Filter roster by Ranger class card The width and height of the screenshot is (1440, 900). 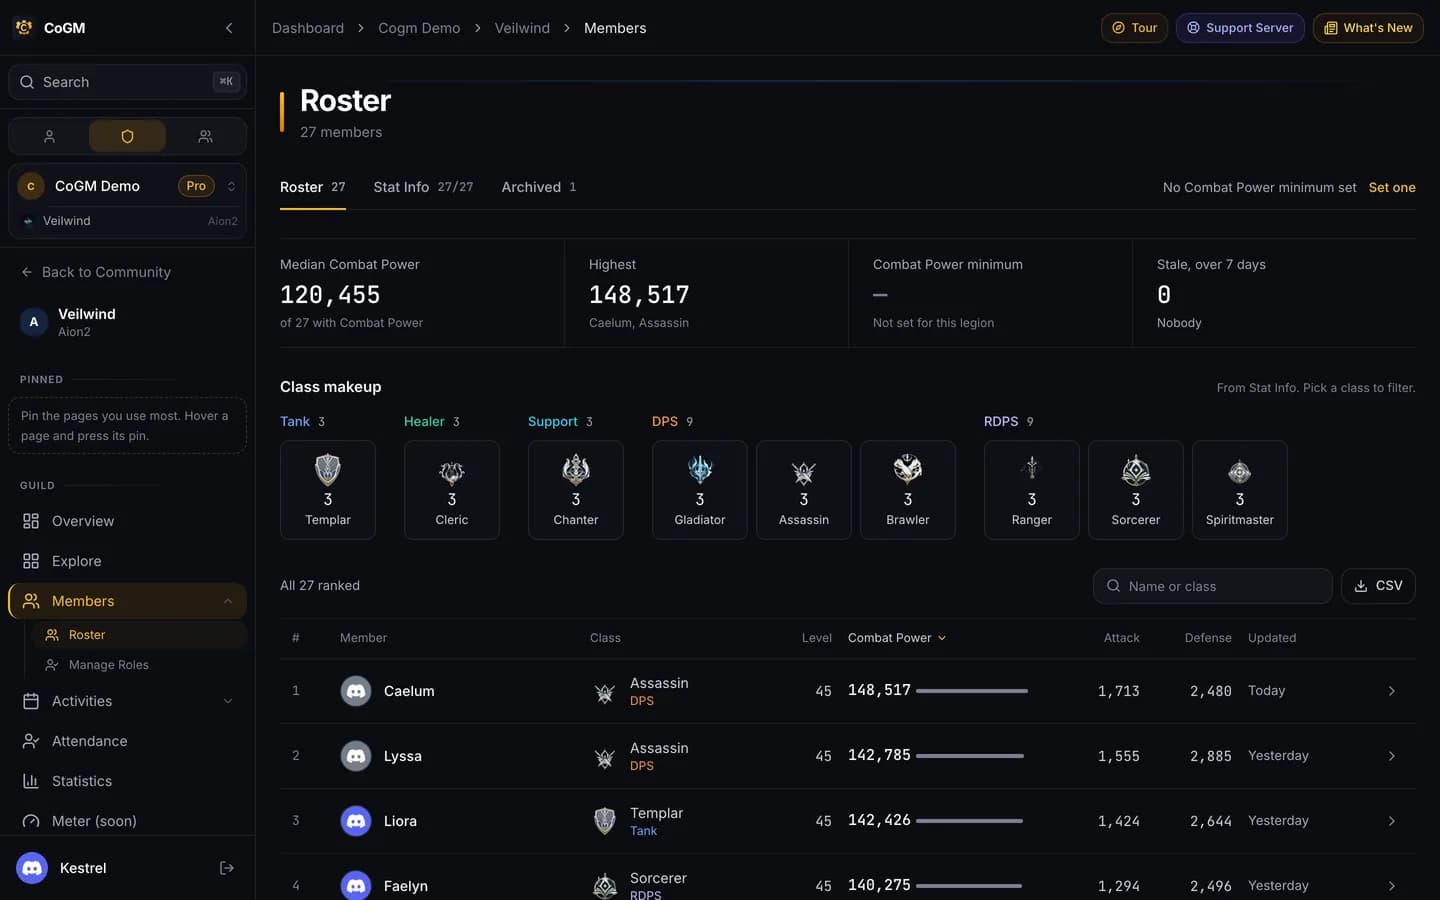[x=1032, y=490]
